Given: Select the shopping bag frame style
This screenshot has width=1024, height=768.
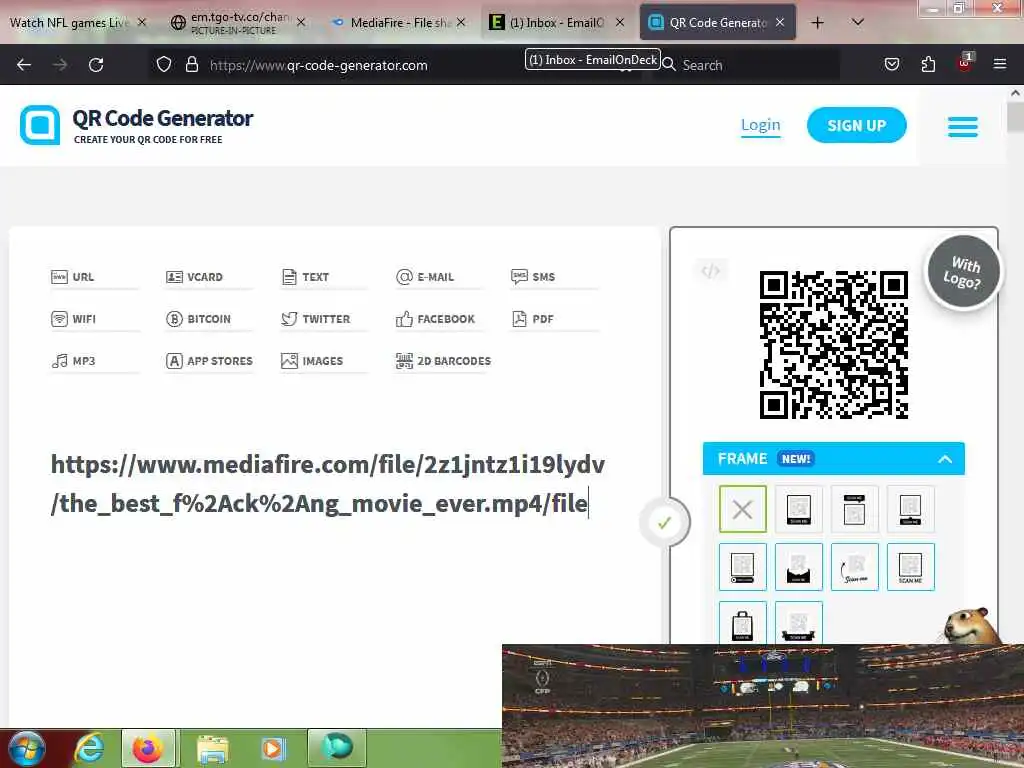Looking at the screenshot, I should (x=743, y=623).
